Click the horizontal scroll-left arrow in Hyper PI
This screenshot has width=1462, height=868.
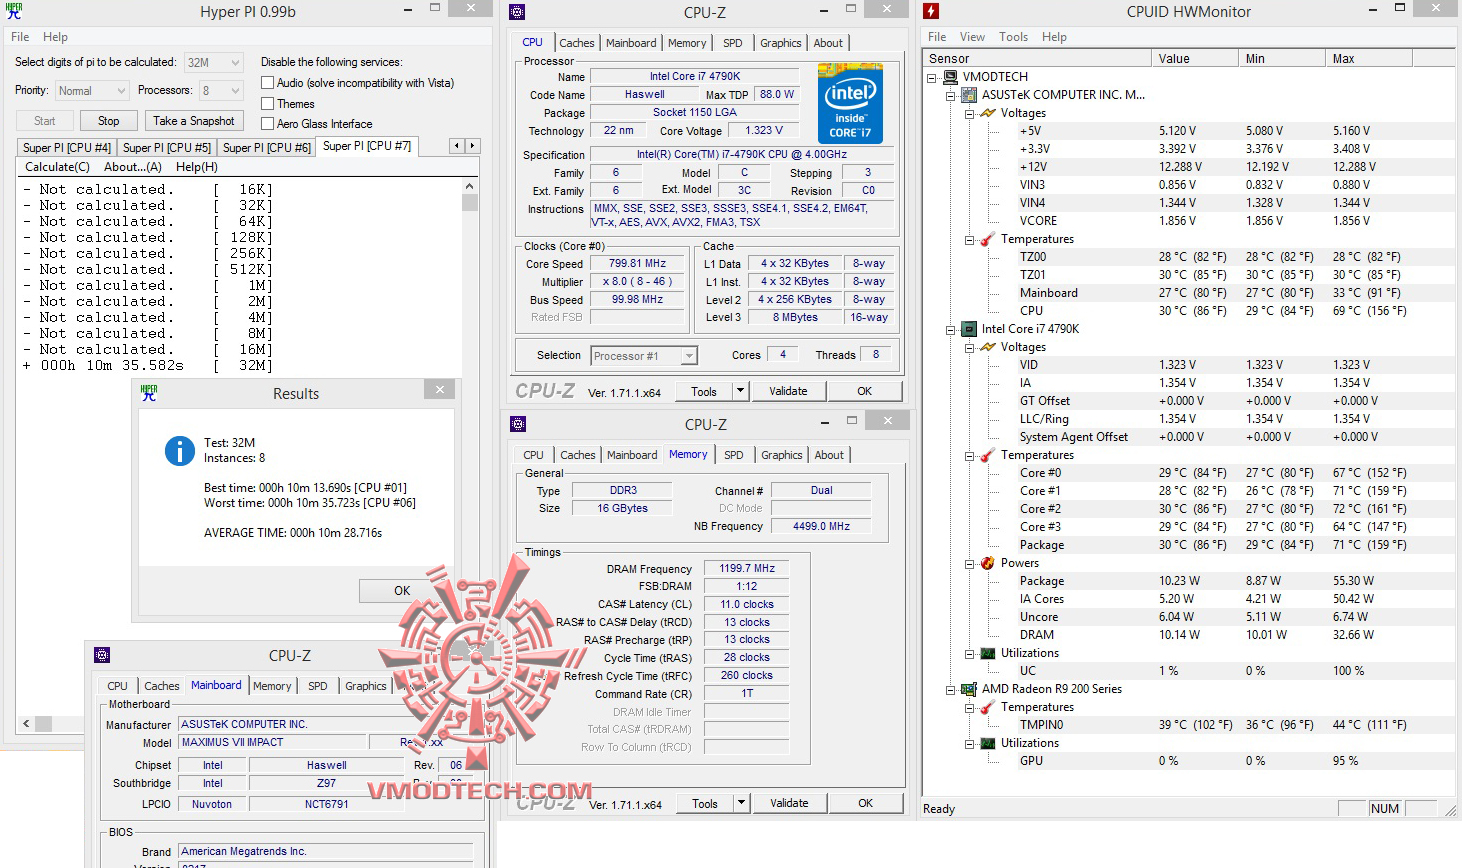click(26, 723)
